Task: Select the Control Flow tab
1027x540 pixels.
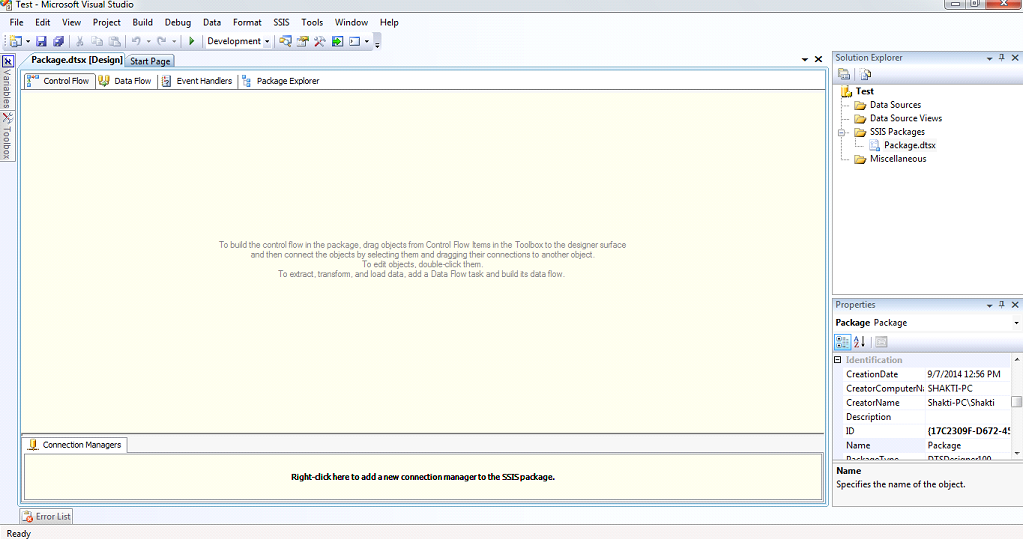Action: [x=58, y=81]
